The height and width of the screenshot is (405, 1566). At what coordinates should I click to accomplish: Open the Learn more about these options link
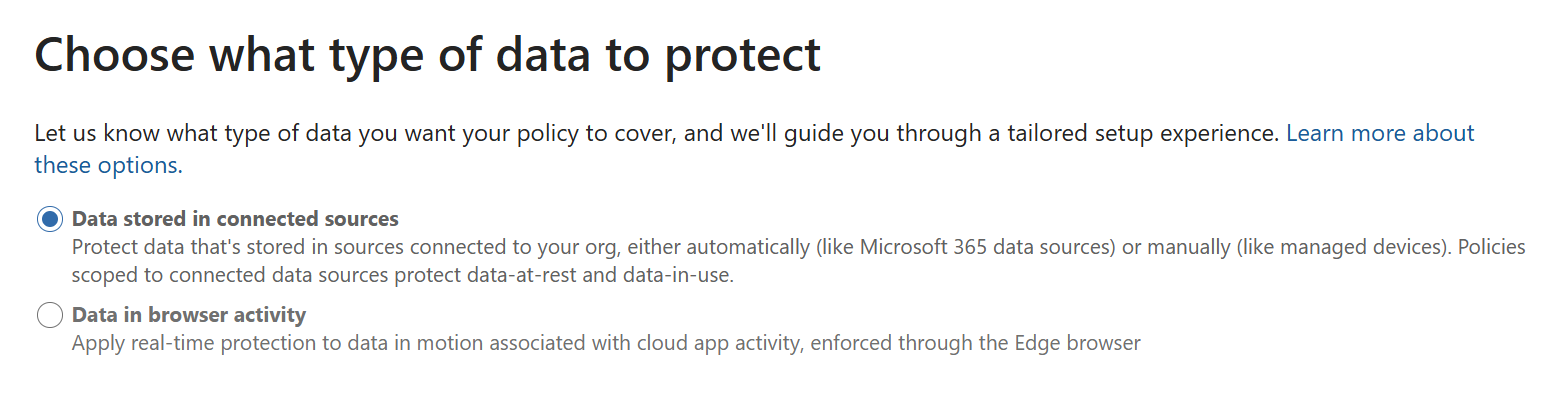1379,133
